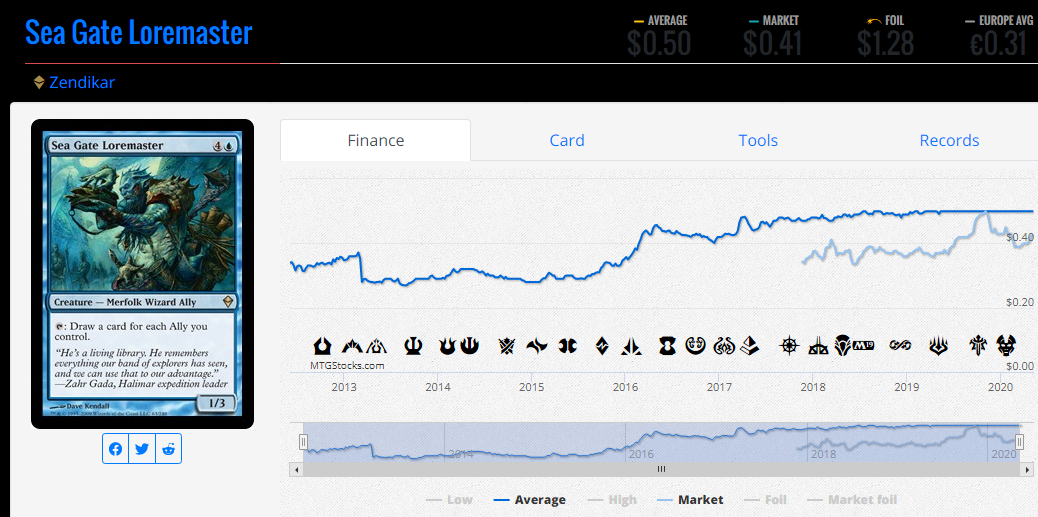
Task: Click the Theros set symbol on chart
Action: tap(413, 346)
